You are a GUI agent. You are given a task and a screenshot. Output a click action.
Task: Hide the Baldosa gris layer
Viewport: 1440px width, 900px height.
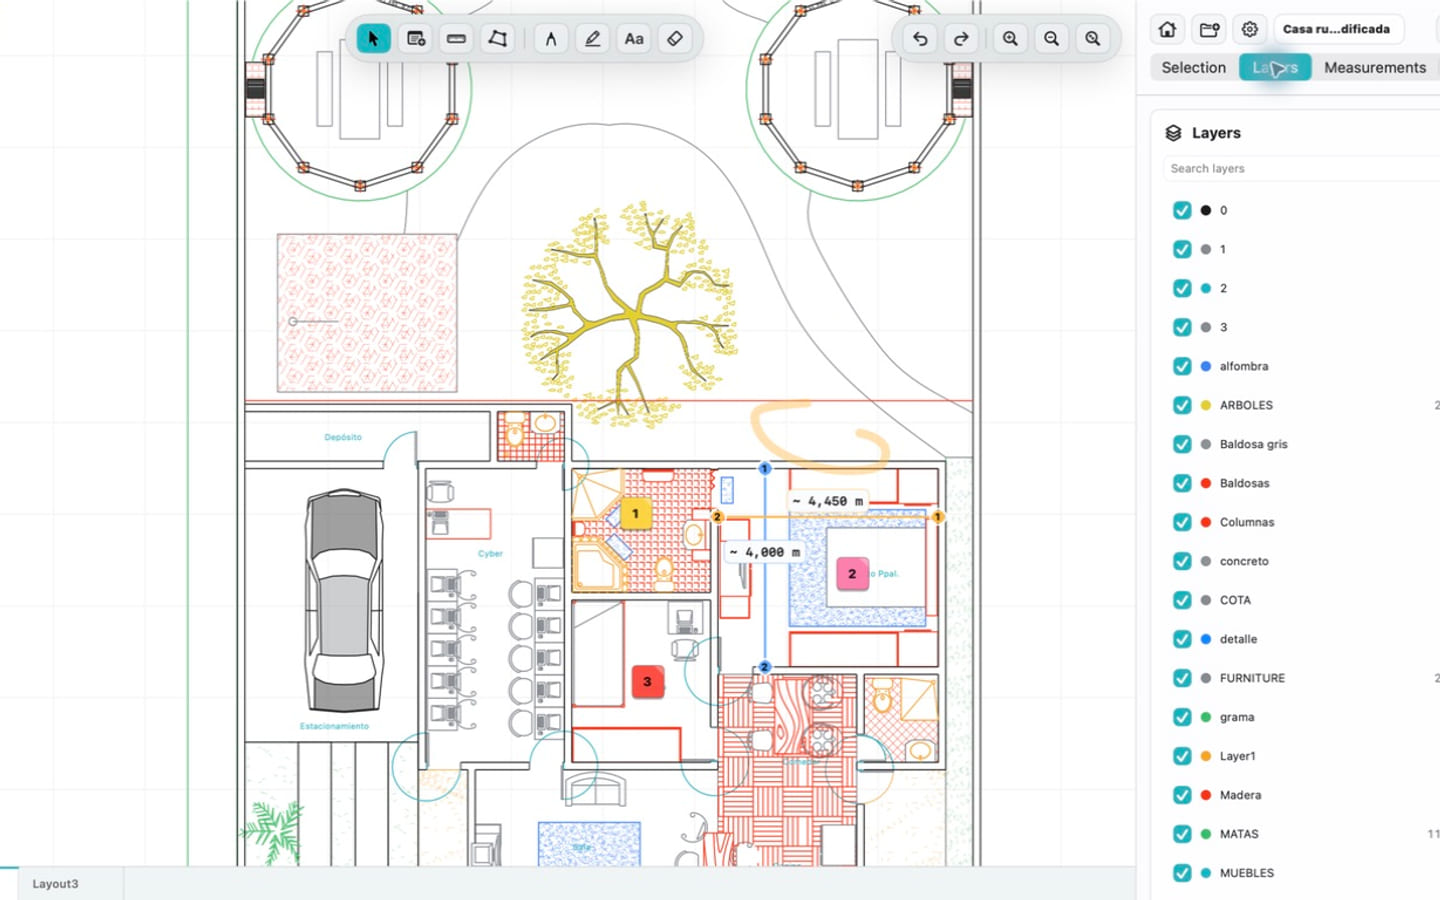tap(1182, 444)
